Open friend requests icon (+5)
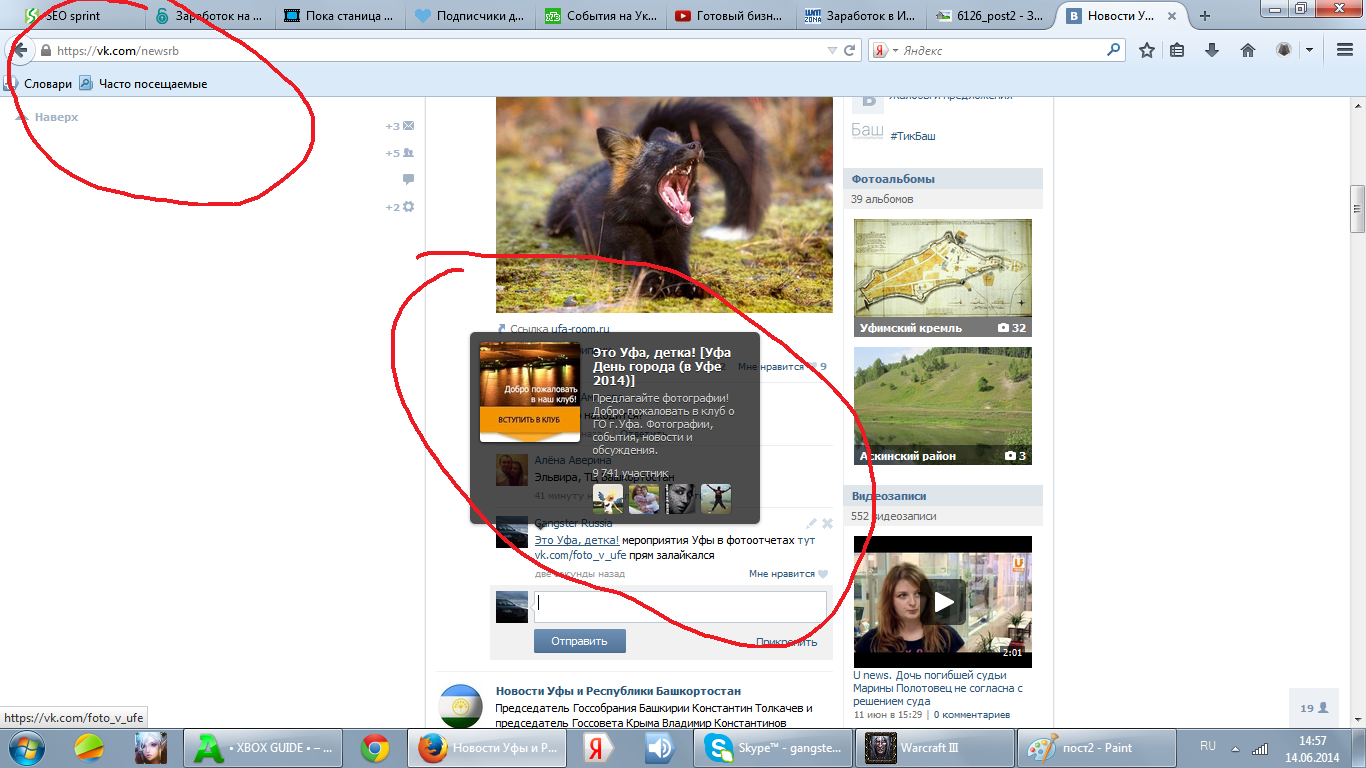Image resolution: width=1366 pixels, height=768 pixels. [x=408, y=153]
